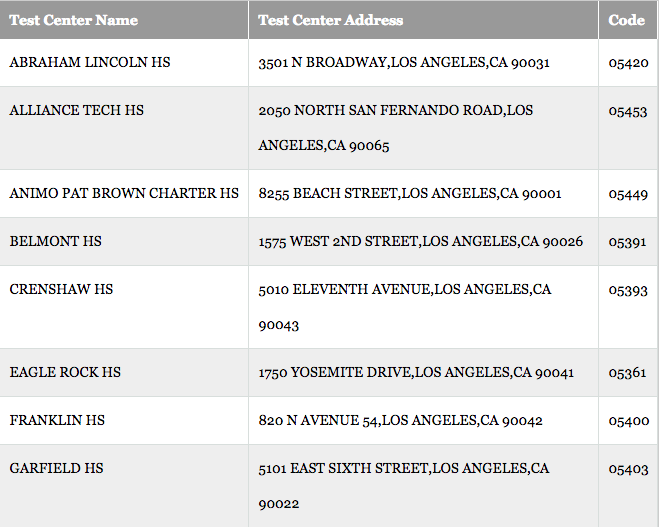The image size is (660, 527).
Task: Select test center code 05420
Action: tap(628, 63)
